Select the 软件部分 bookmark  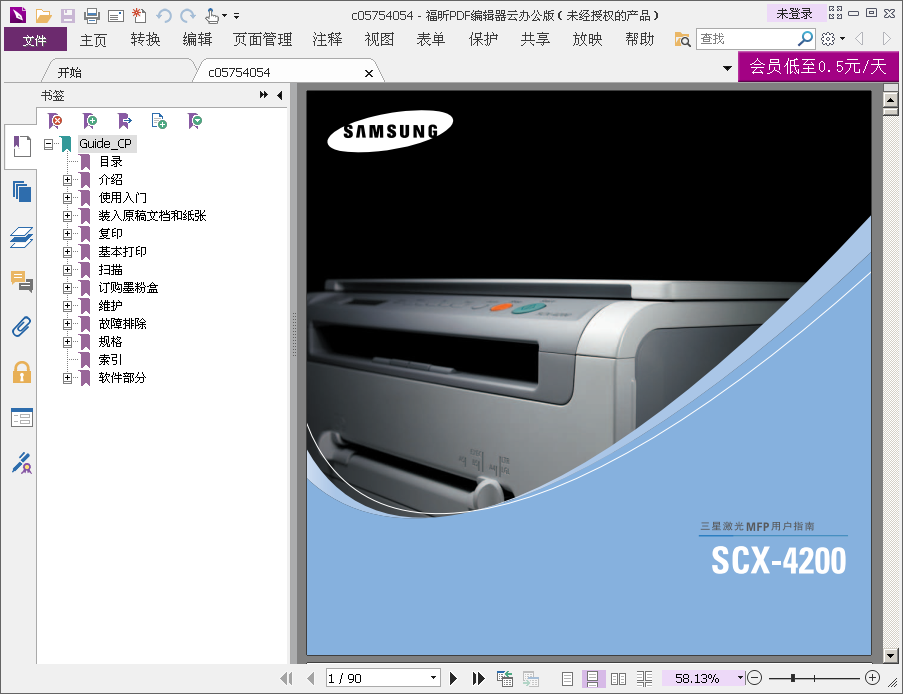pos(122,378)
